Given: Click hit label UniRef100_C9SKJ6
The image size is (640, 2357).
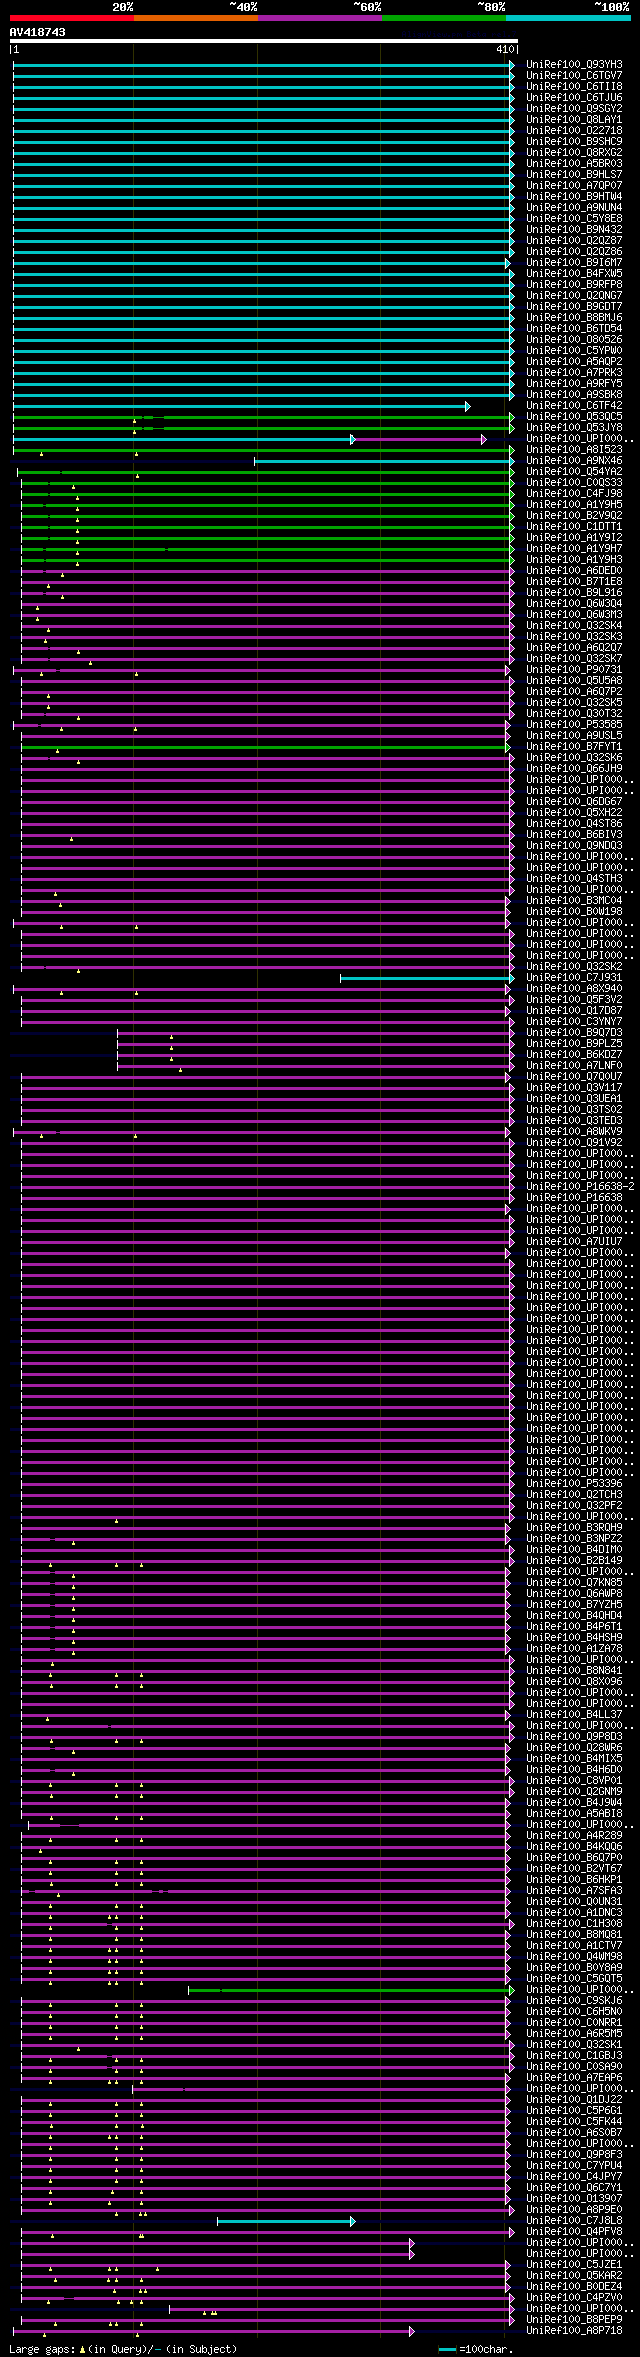Looking at the screenshot, I should (x=574, y=2000).
